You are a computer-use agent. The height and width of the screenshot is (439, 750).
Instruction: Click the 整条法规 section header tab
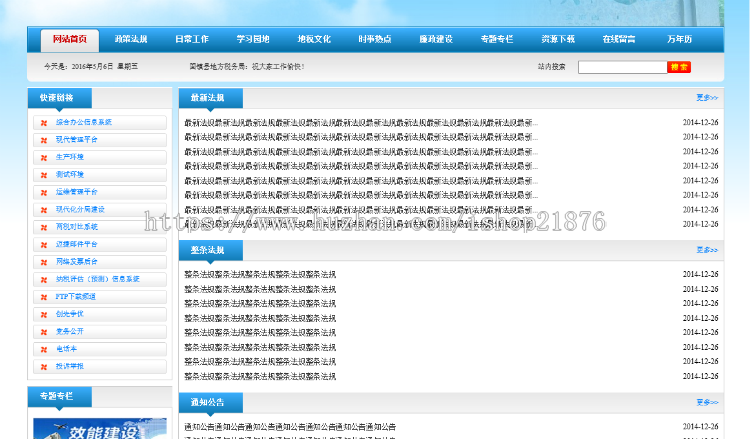click(x=210, y=251)
